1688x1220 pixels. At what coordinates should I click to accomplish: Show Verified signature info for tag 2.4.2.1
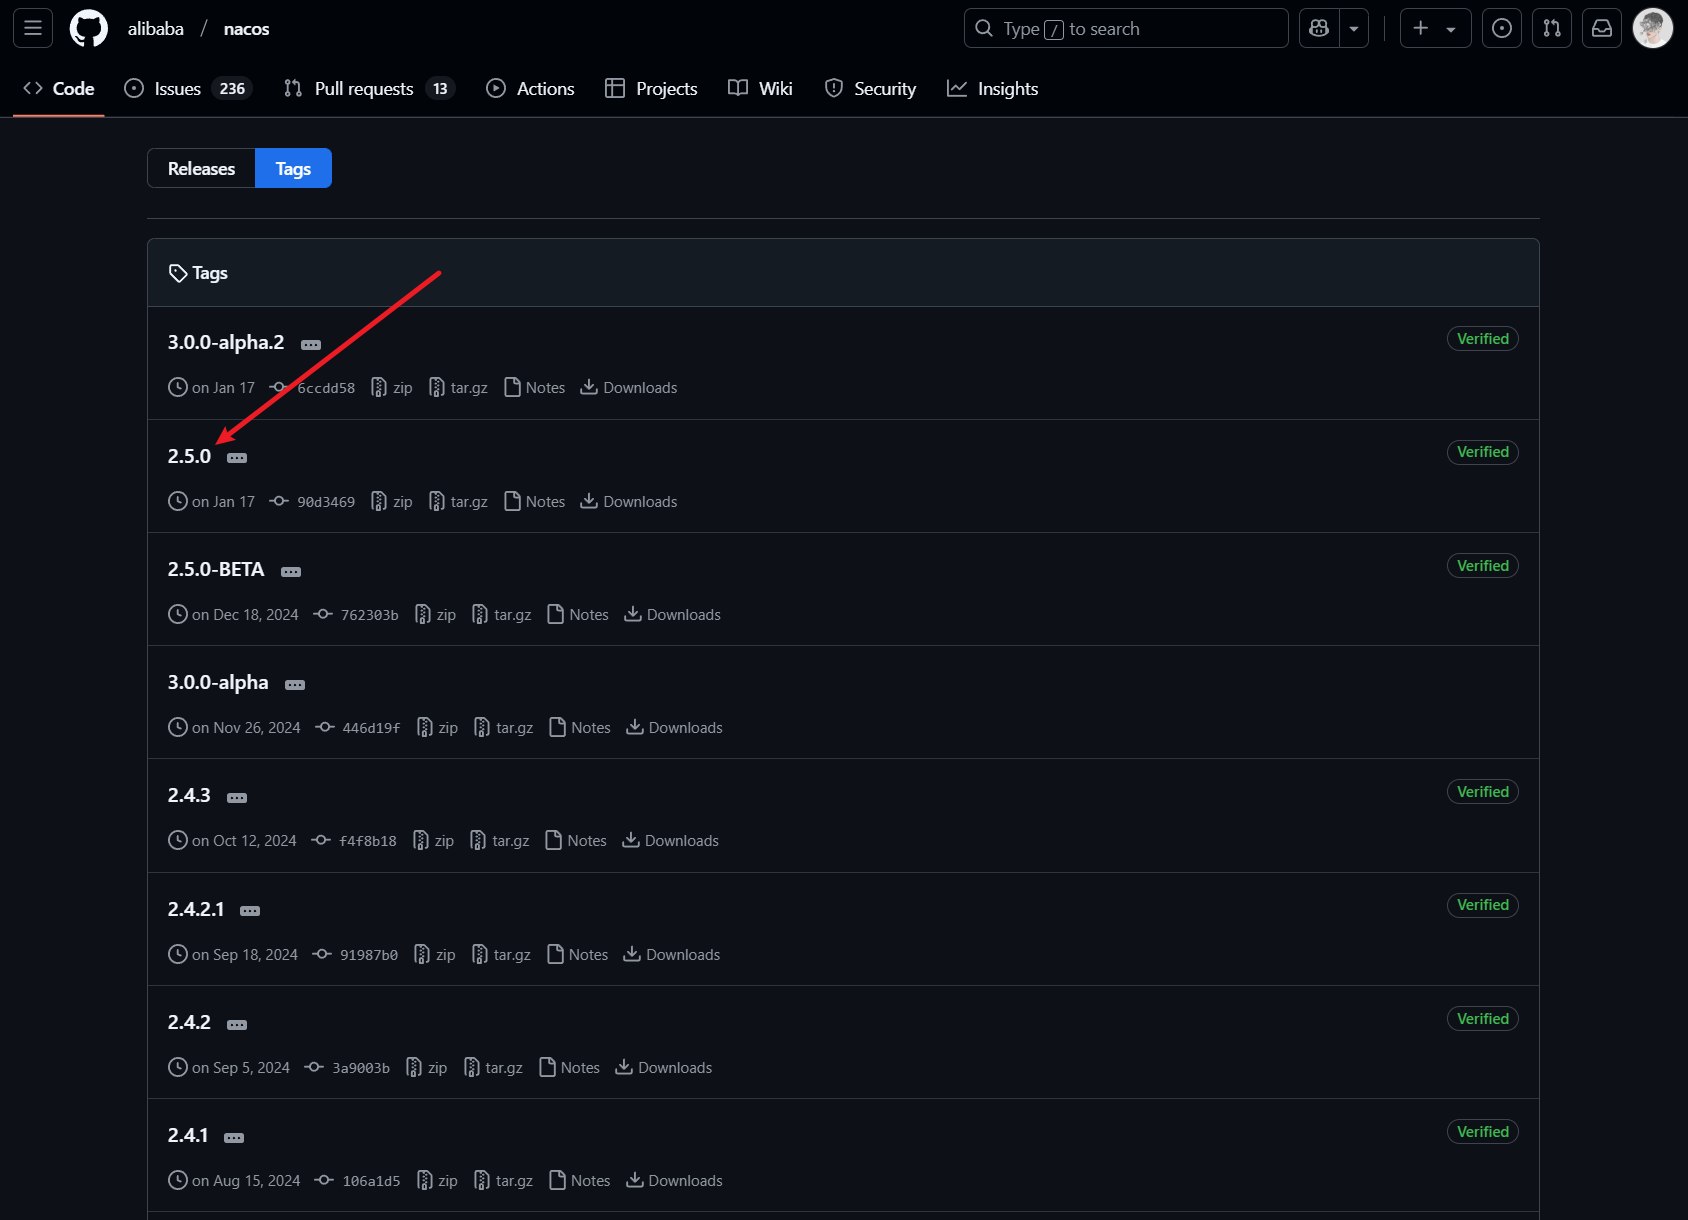[x=1483, y=905]
